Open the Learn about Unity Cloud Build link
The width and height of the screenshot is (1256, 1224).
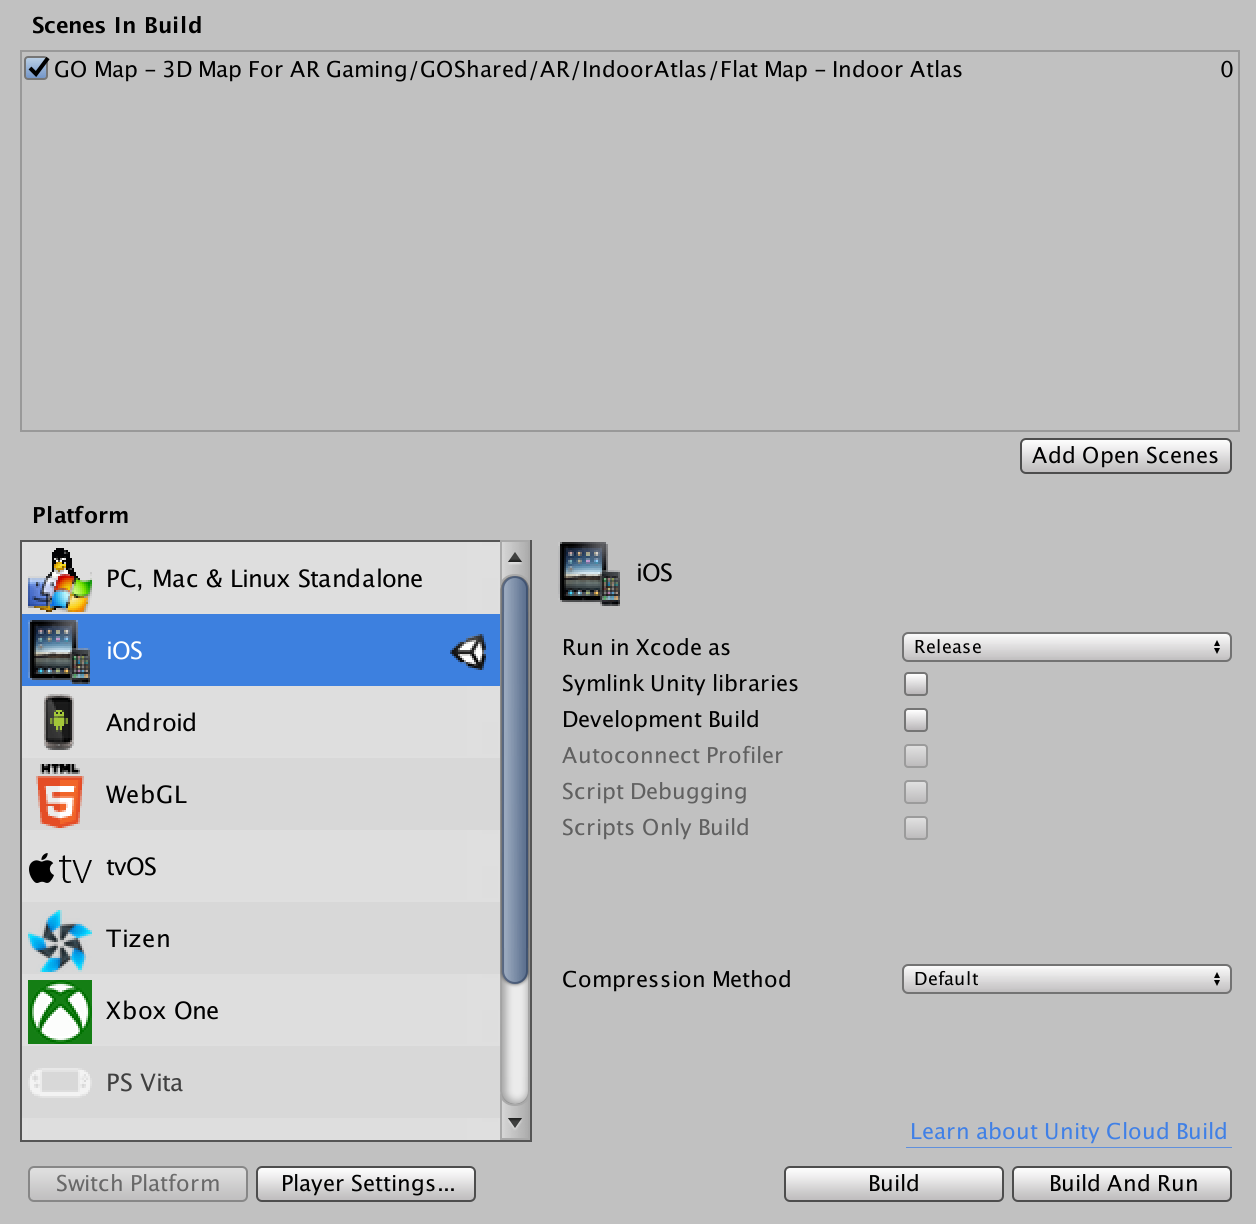(1067, 1131)
